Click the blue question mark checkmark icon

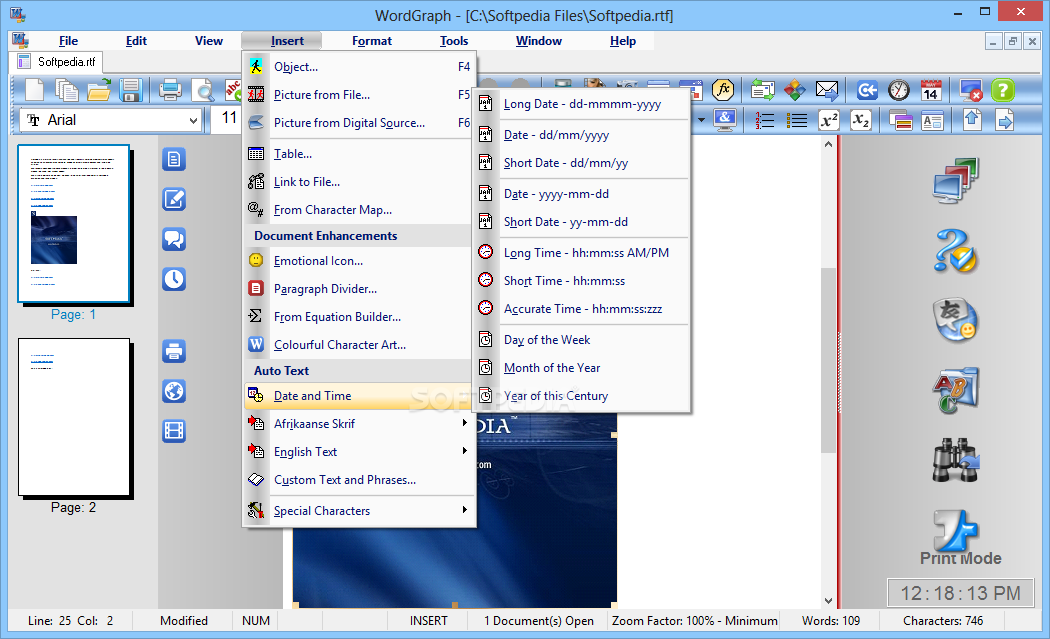tap(956, 251)
